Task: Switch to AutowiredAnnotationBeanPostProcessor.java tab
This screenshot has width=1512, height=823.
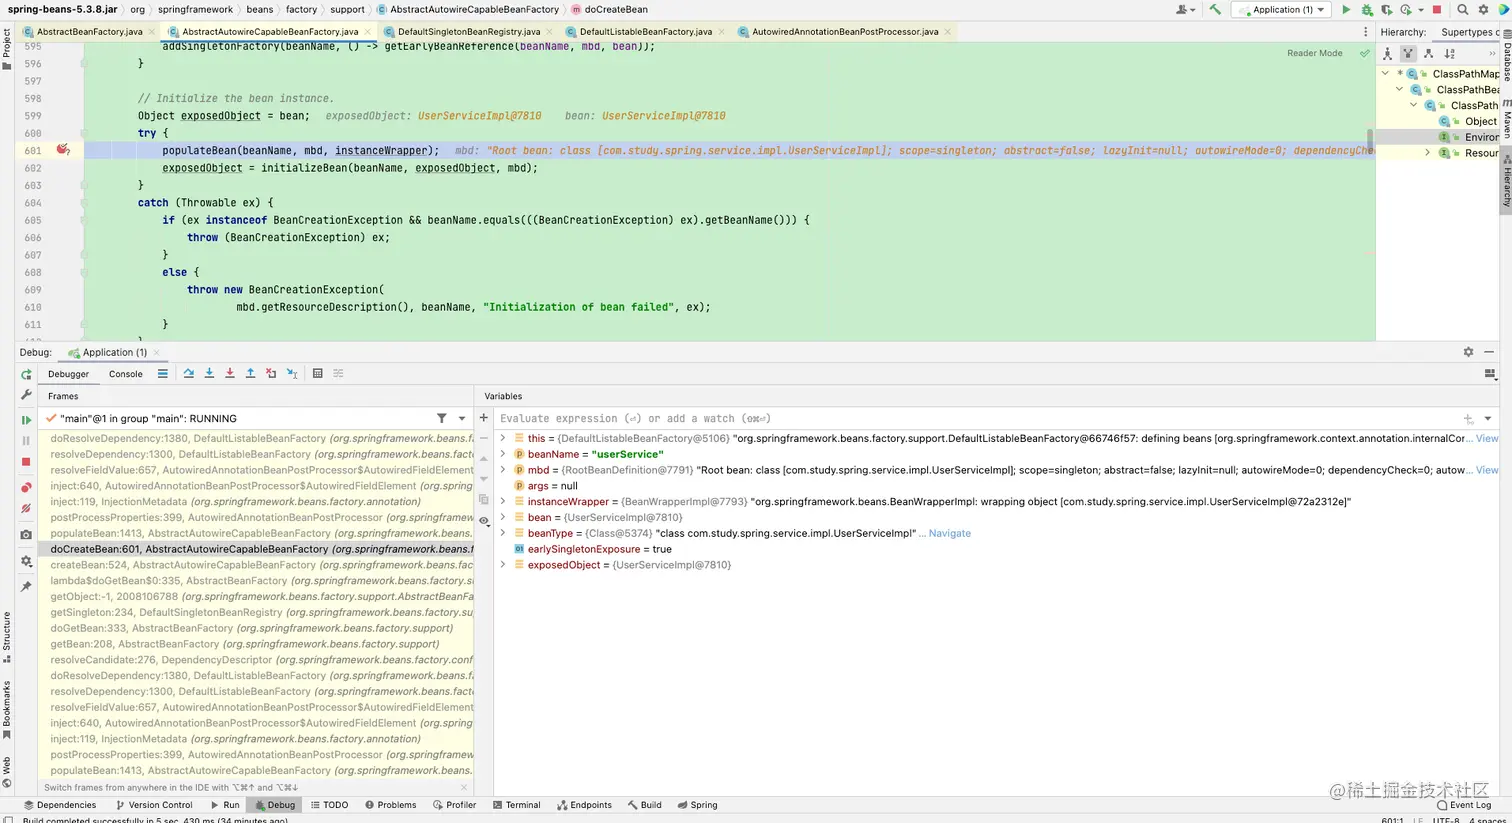Action: pos(845,32)
